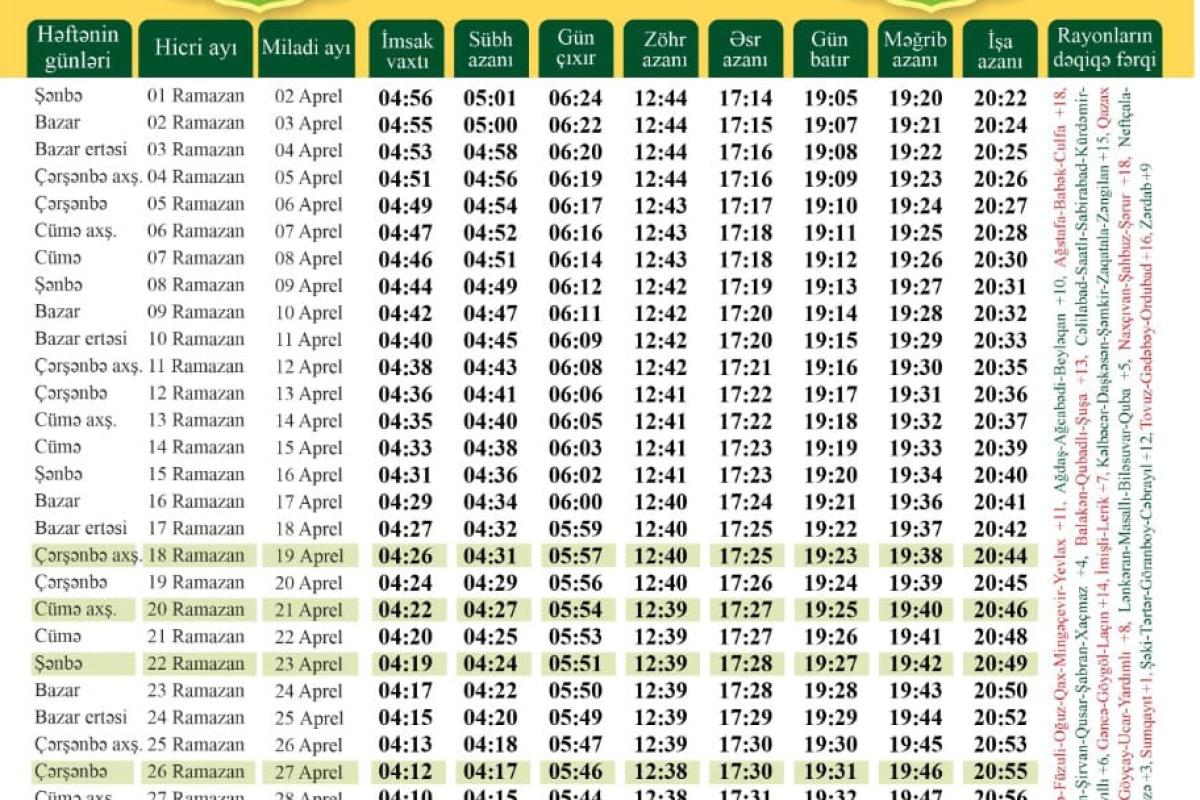Screen dimensions: 1200x800
Task: Click the Miladi ayı header cell
Action: (306, 50)
